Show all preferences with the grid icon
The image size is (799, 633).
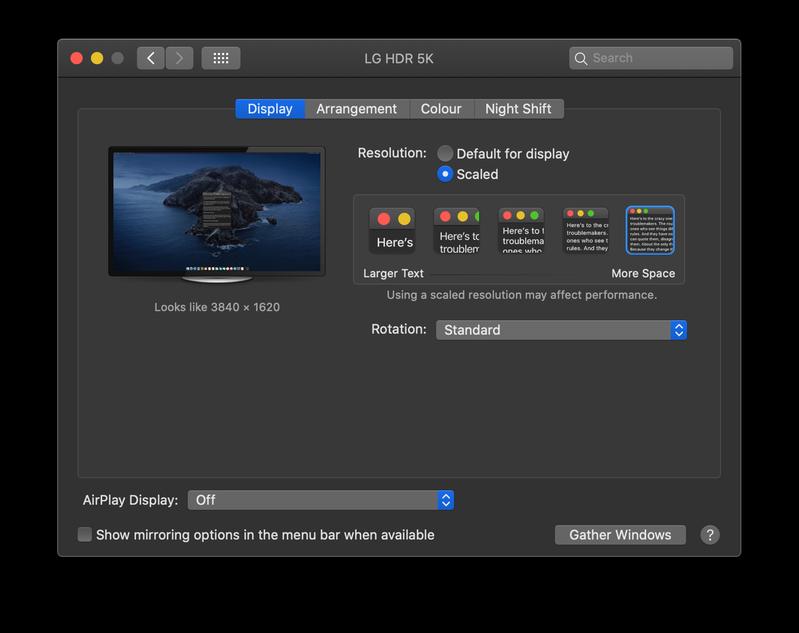point(221,58)
